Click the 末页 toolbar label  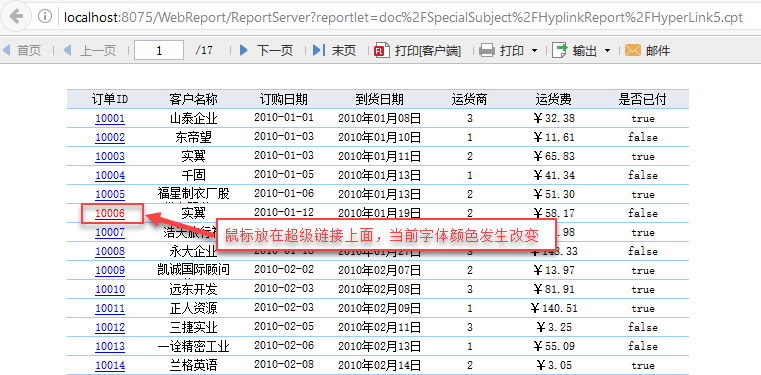click(344, 50)
